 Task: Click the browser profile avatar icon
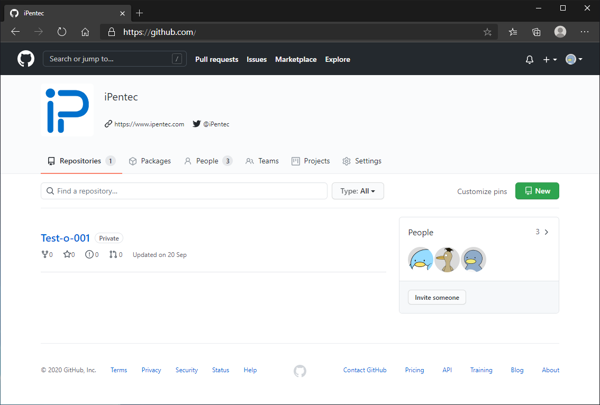pos(560,32)
